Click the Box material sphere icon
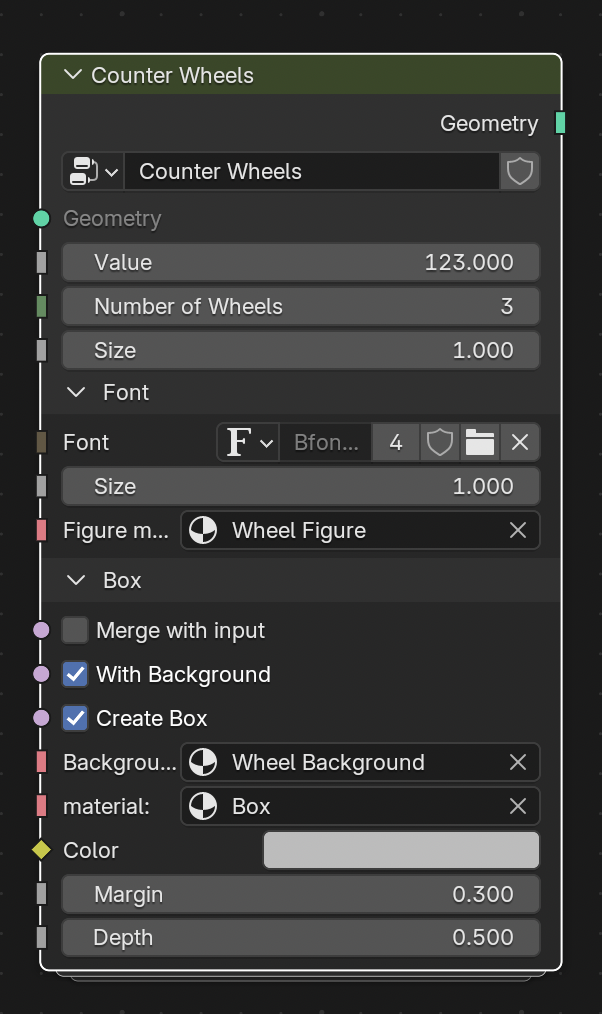The height and width of the screenshot is (1014, 602). (203, 806)
